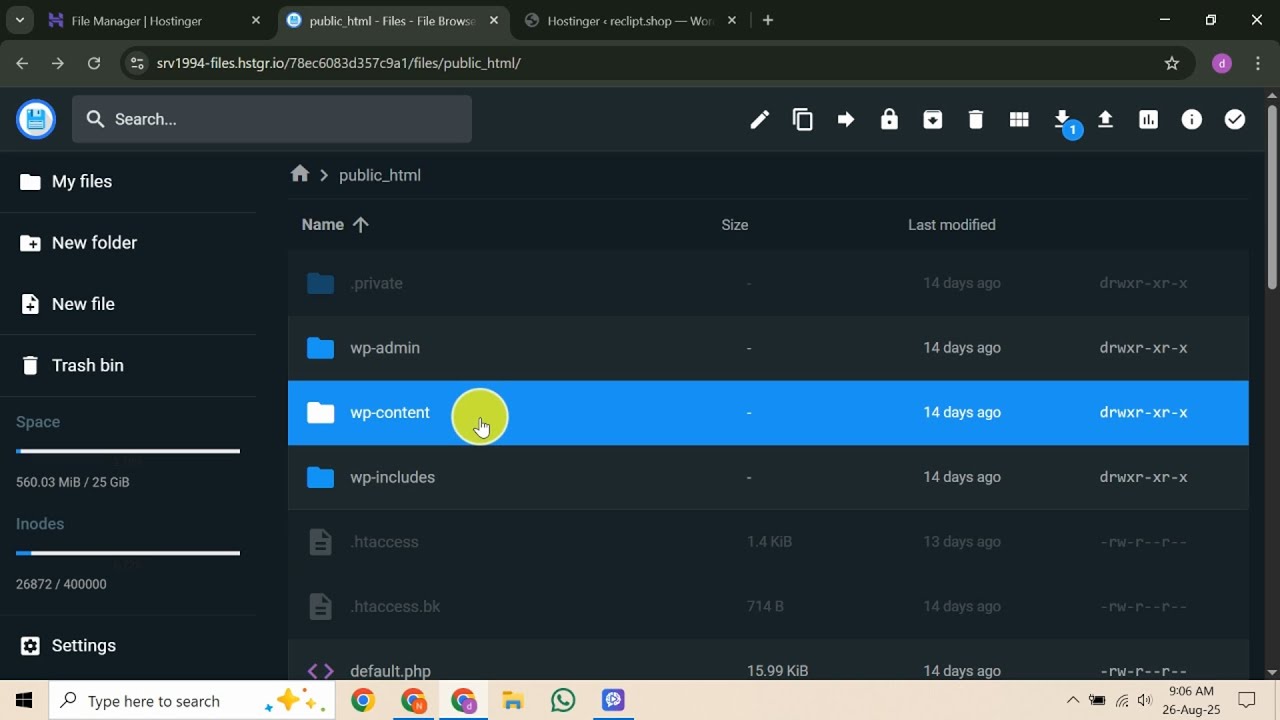Reload the page with the refresh icon
This screenshot has height=720, width=1280.
point(94,63)
